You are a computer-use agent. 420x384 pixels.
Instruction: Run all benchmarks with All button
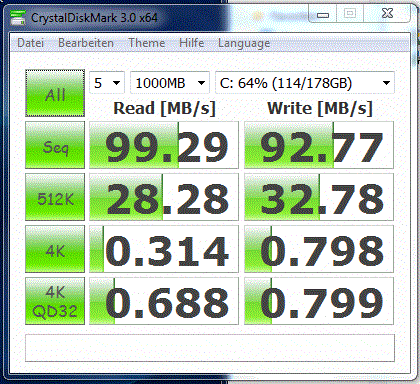(x=55, y=93)
